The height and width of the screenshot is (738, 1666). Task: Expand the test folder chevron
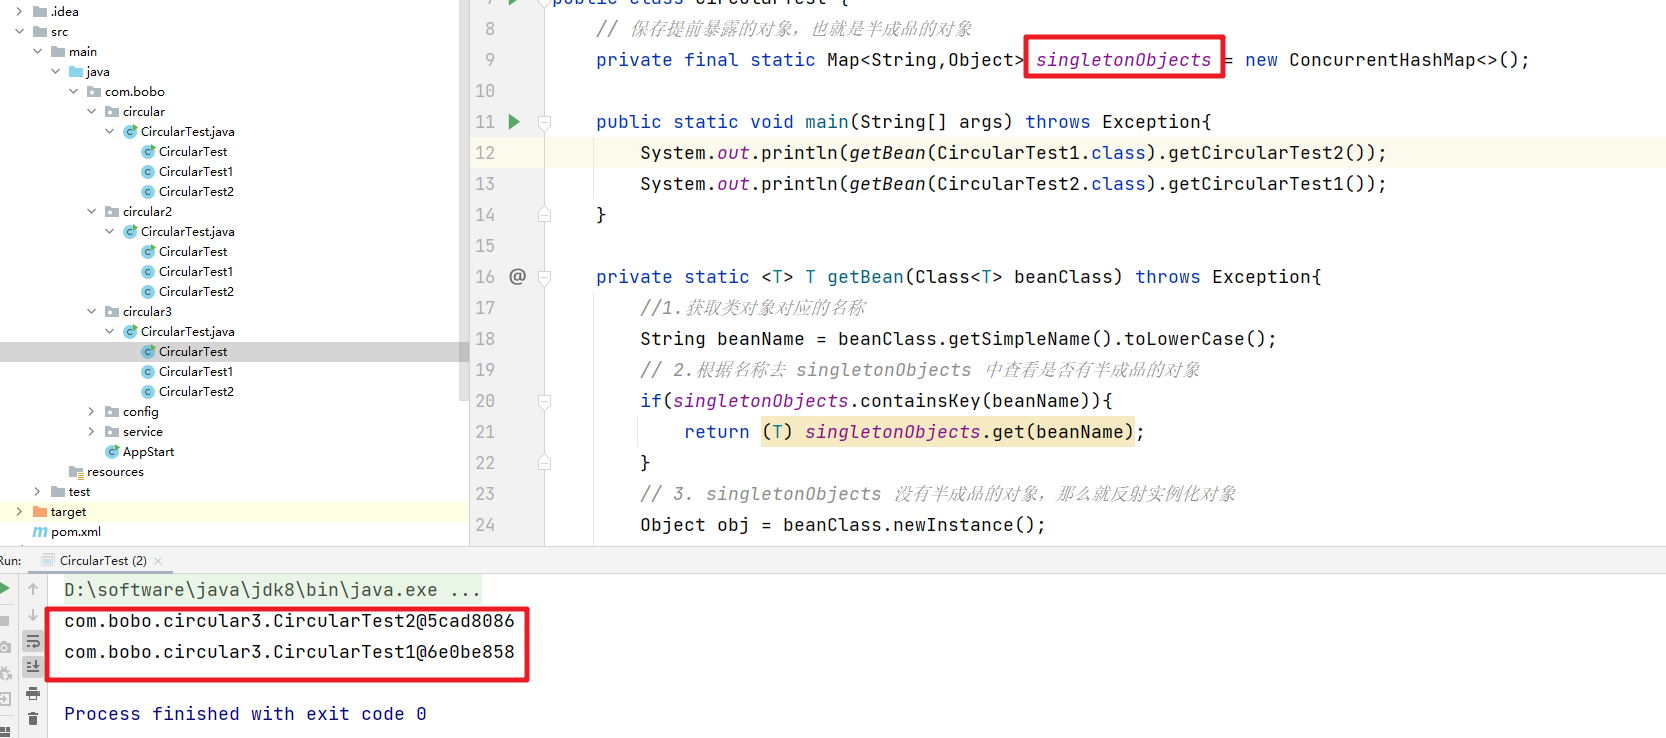coord(37,492)
